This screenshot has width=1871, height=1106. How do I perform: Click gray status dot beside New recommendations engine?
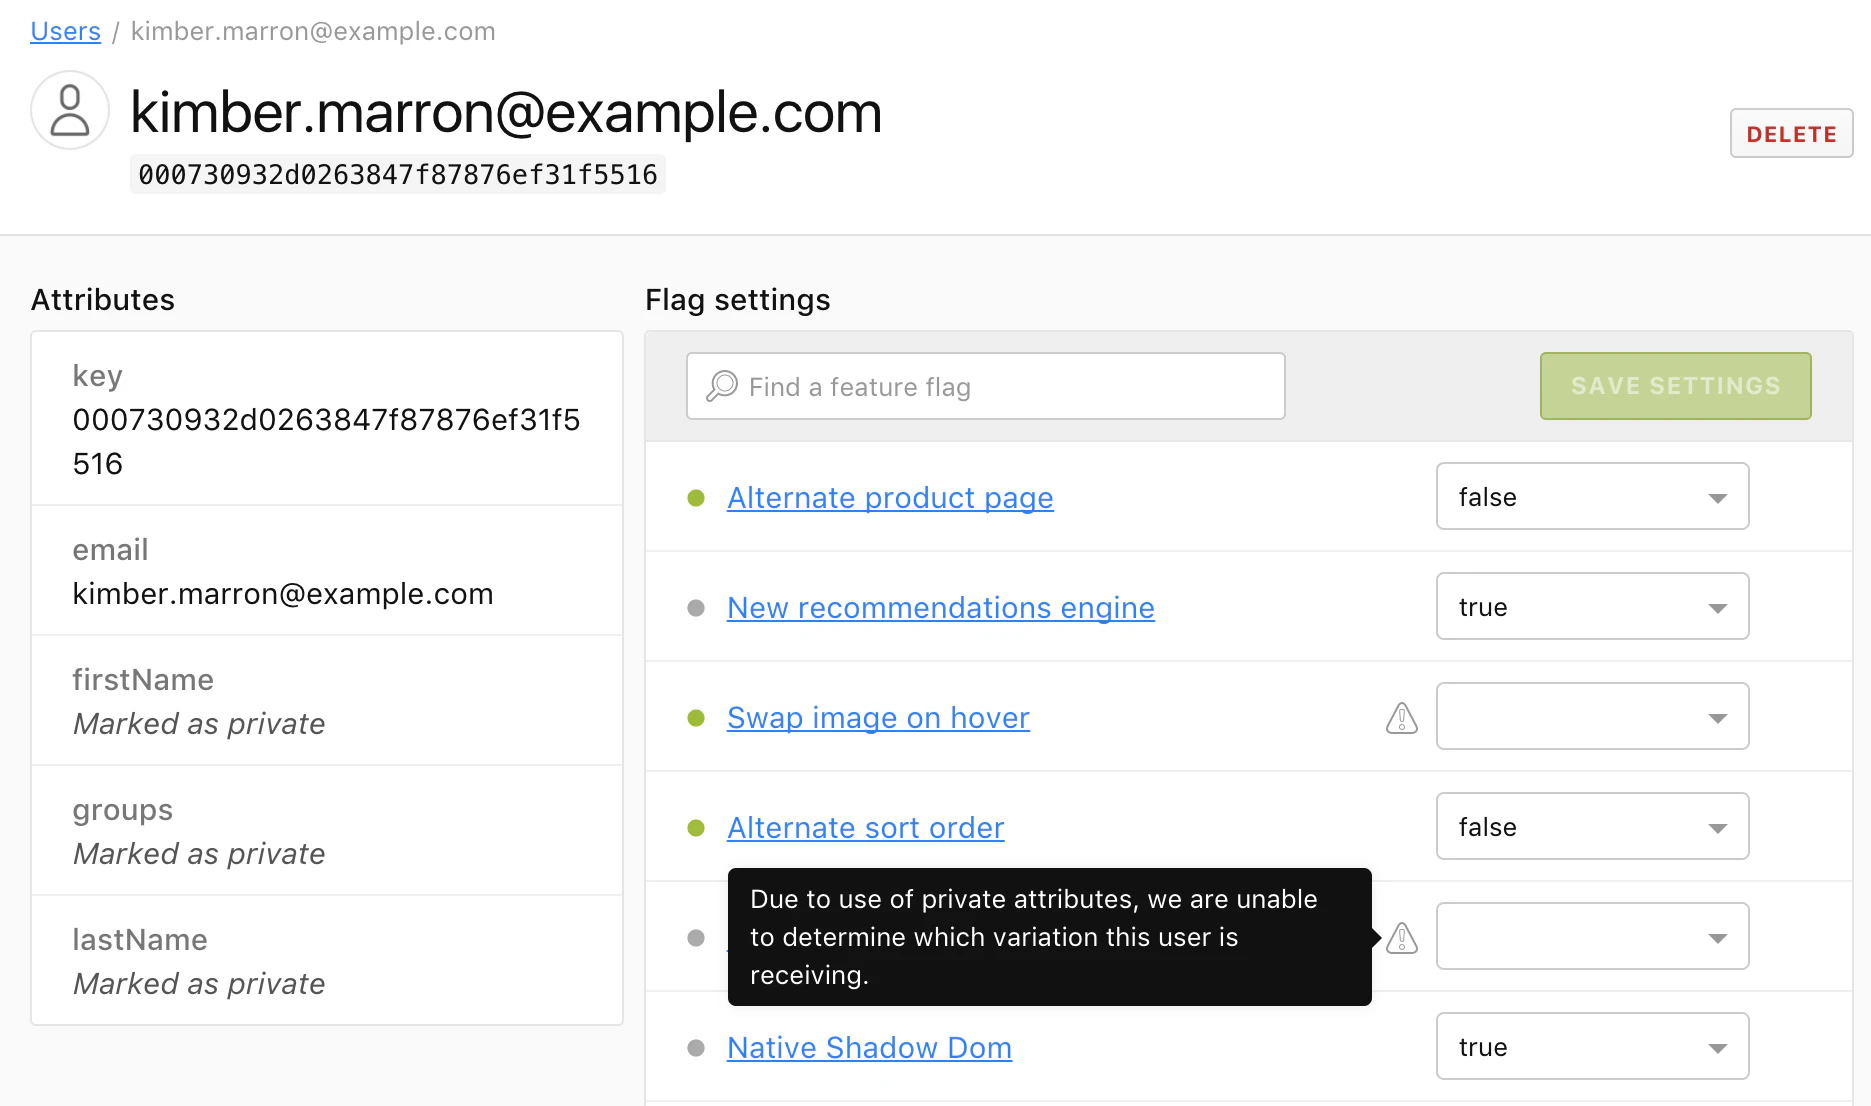point(696,607)
